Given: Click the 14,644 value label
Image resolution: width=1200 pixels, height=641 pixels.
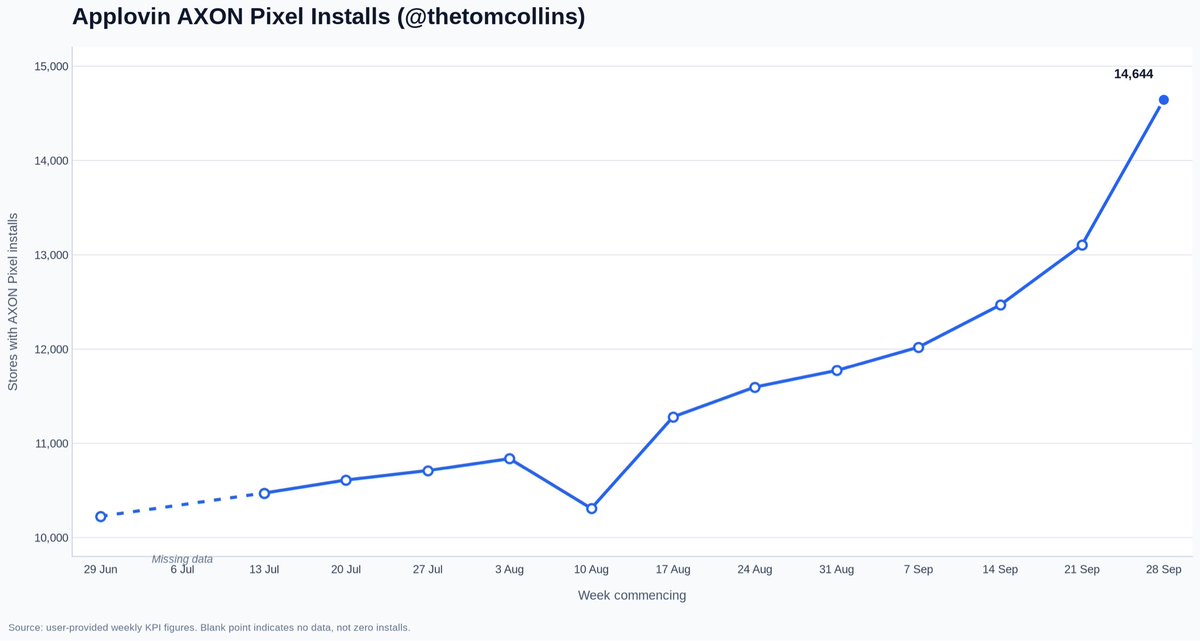Looking at the screenshot, I should (1135, 74).
